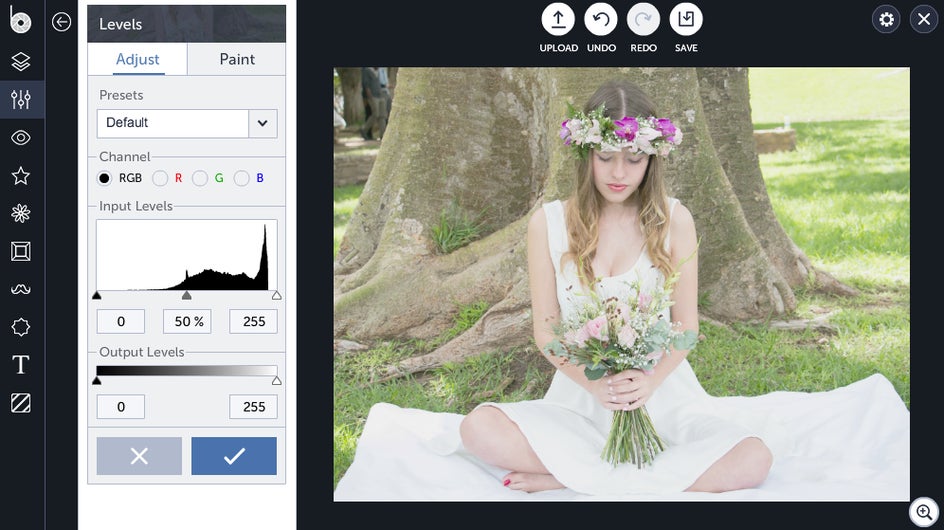Click the input white level field showing 255
Viewport: 944px width, 530px height.
(x=253, y=322)
